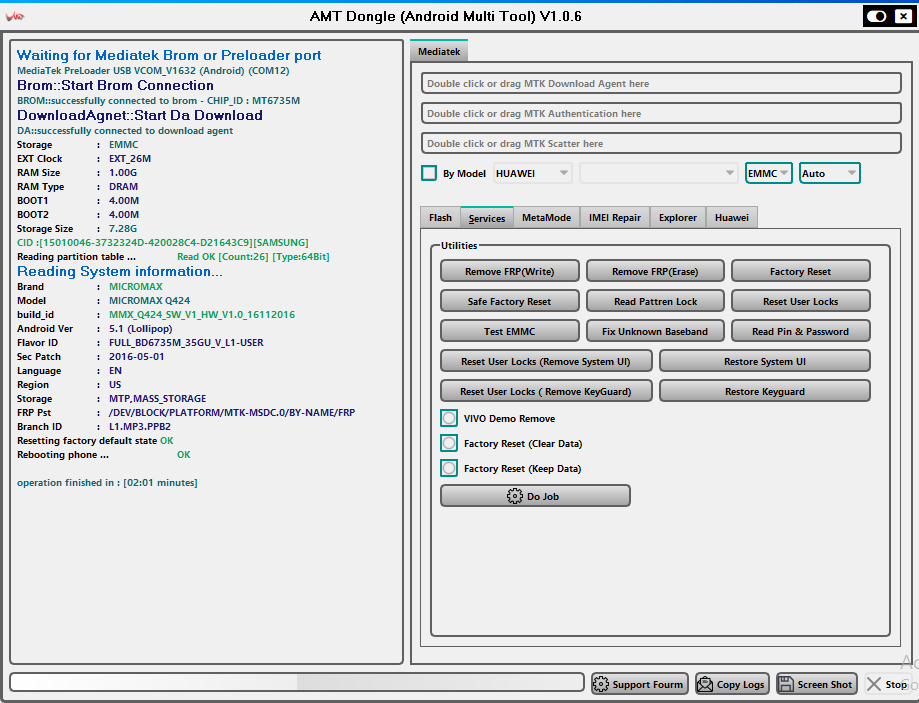Image resolution: width=919 pixels, height=703 pixels.
Task: Open the empty model dropdown
Action: click(x=658, y=173)
